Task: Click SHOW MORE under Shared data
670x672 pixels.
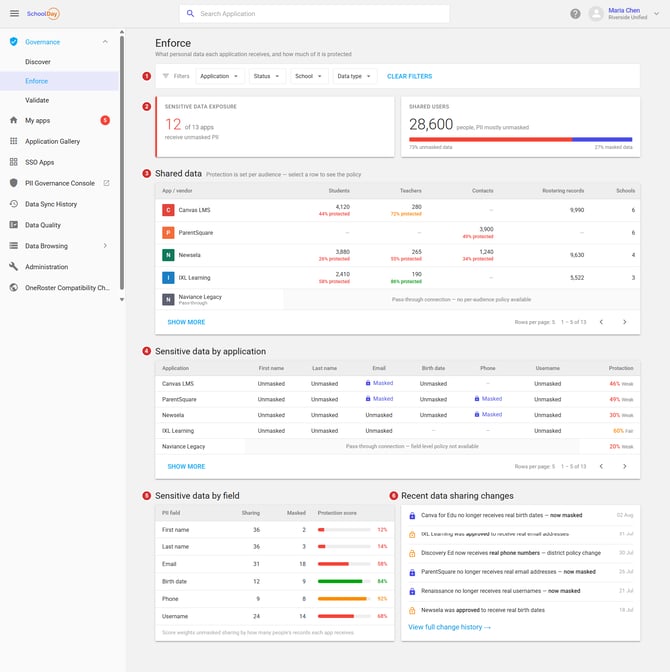Action: (186, 322)
